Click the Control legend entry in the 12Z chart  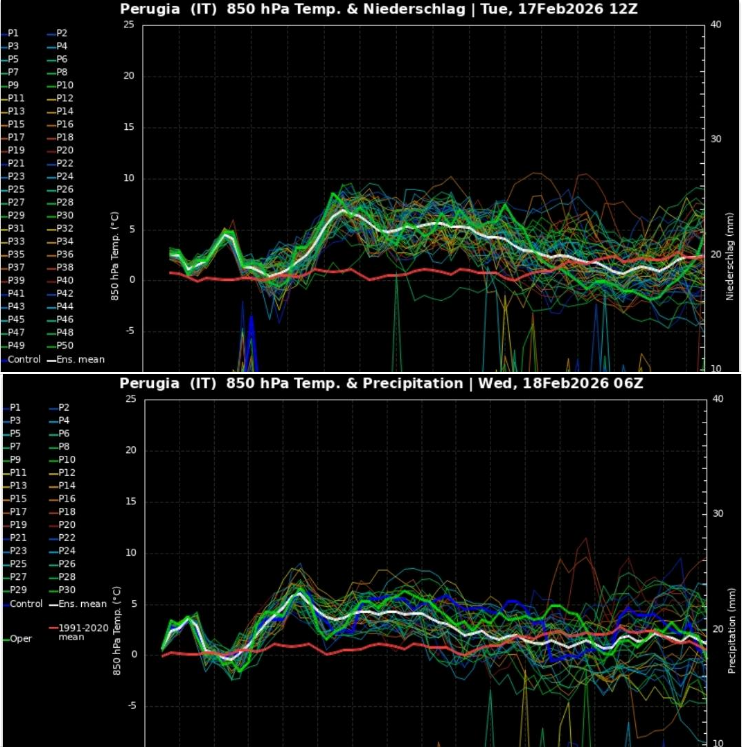24,359
